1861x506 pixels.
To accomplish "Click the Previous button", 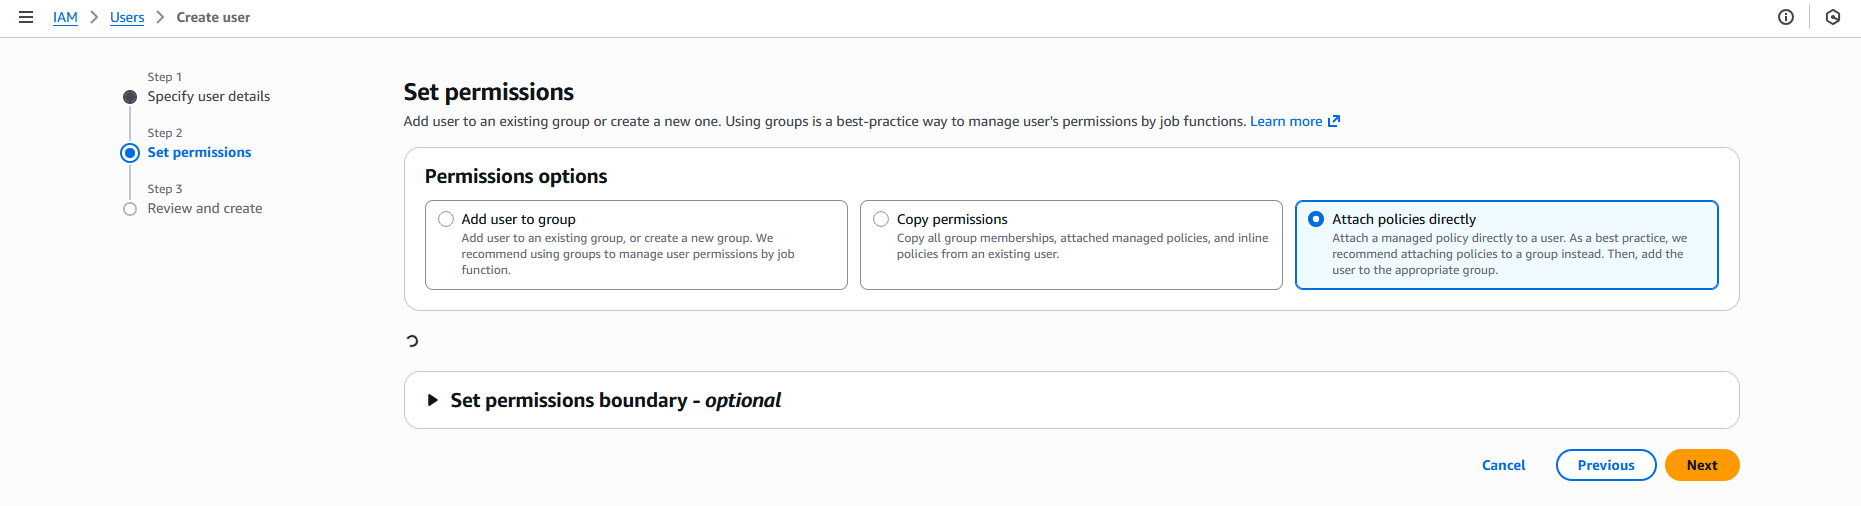I will 1605,465.
